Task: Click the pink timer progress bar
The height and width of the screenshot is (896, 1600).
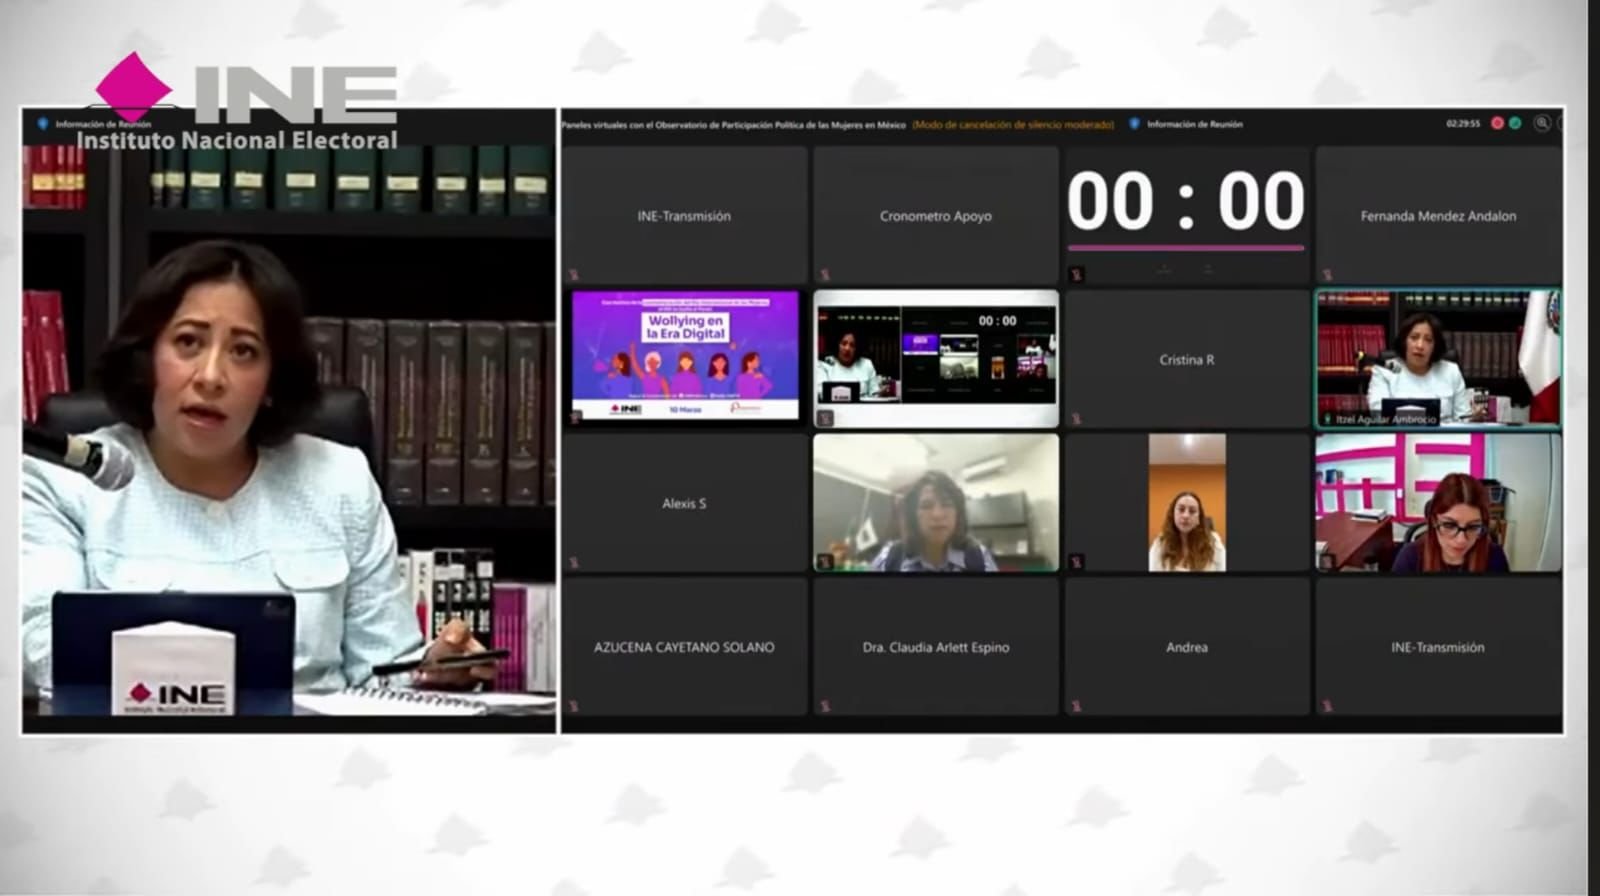Action: tap(1185, 247)
